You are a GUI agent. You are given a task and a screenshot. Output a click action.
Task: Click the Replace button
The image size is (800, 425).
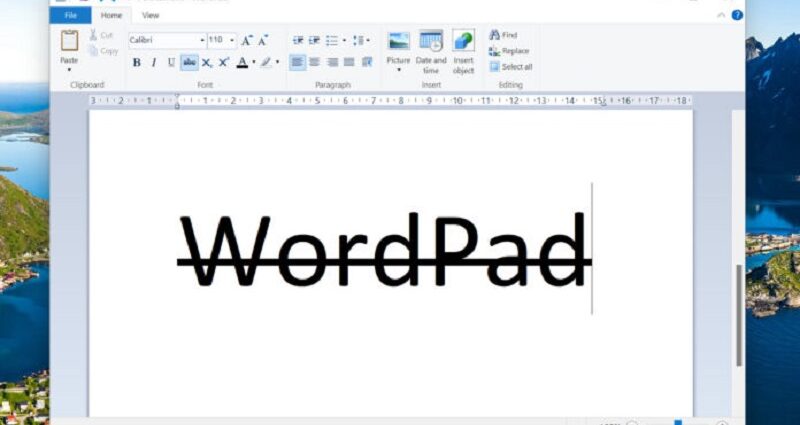tap(509, 51)
